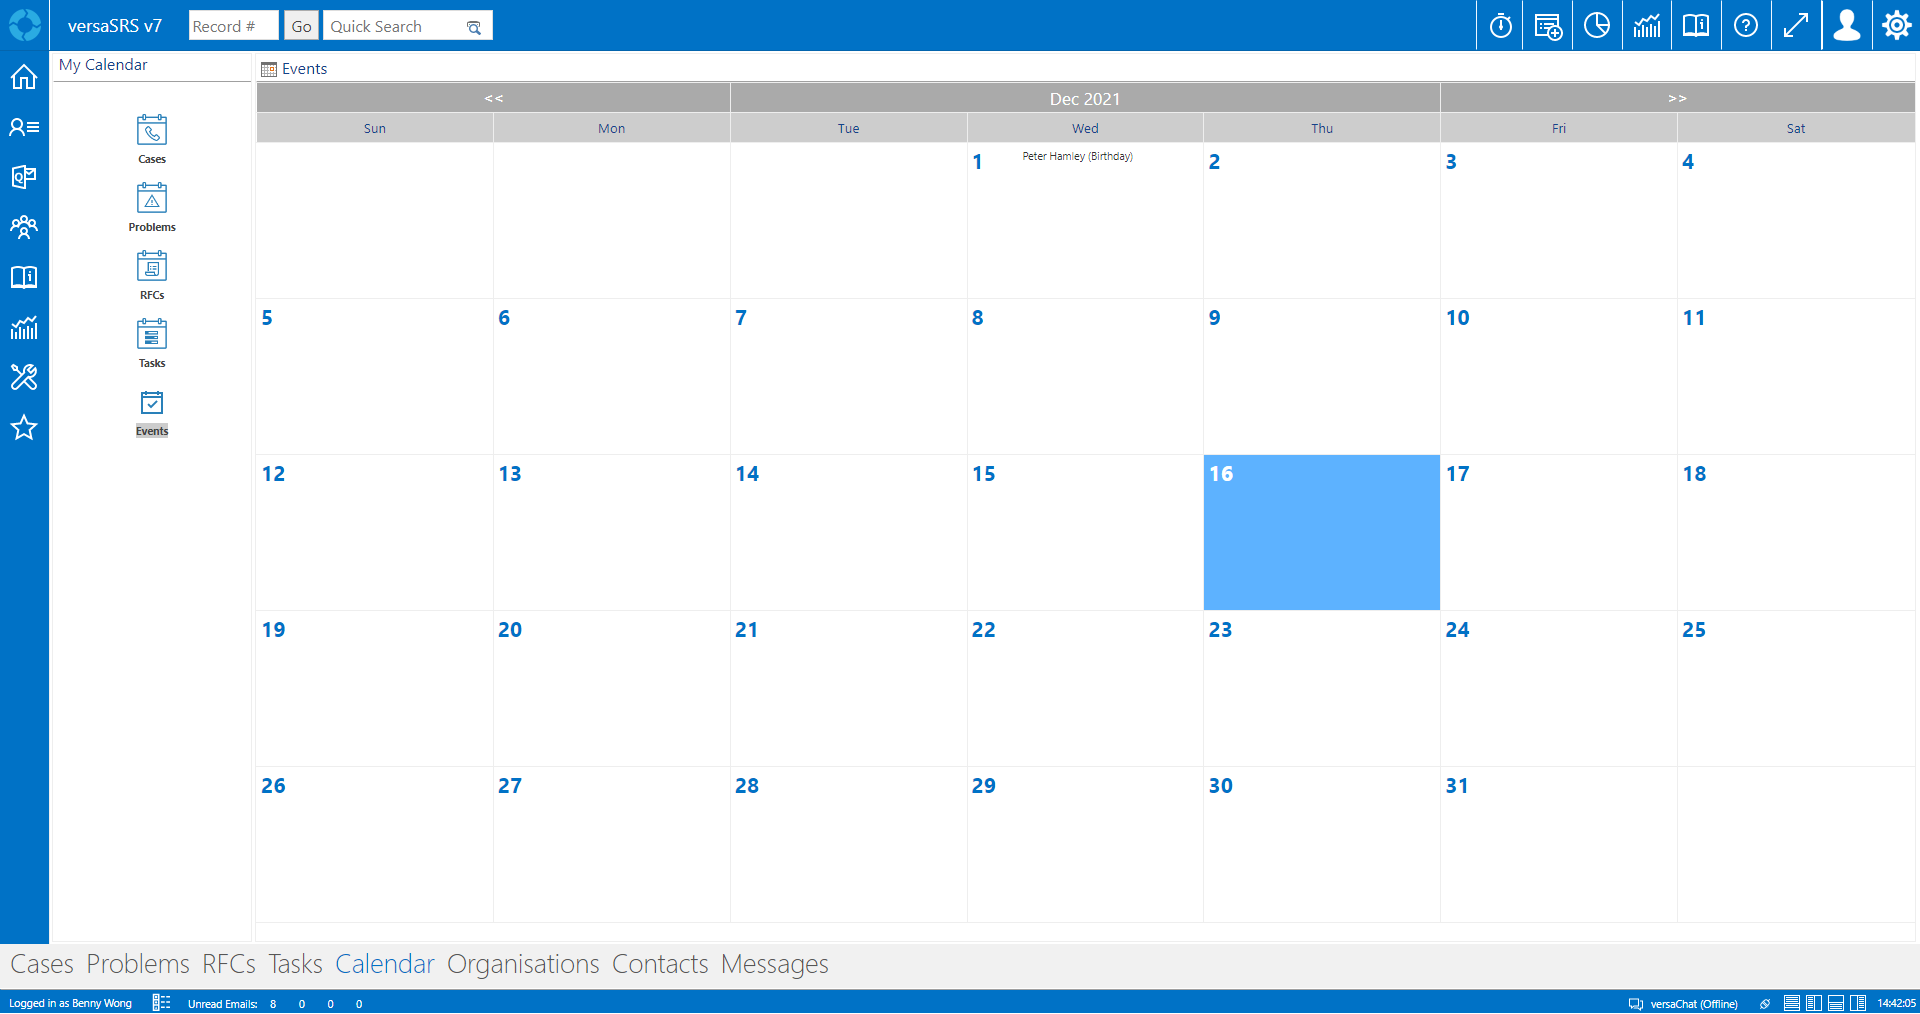The image size is (1920, 1014).
Task: Switch to the Organisations tab
Action: click(523, 964)
